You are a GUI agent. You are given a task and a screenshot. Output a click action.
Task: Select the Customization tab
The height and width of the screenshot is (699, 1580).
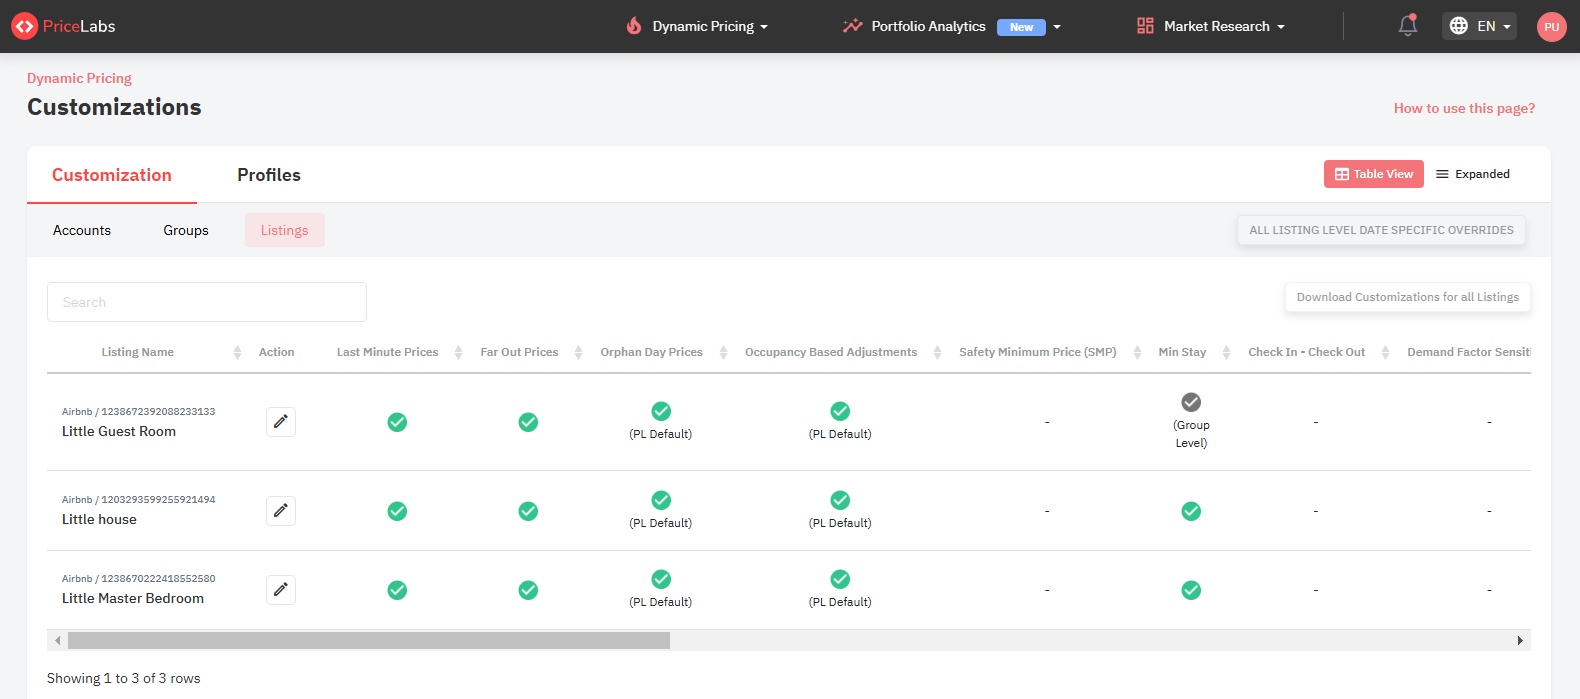click(x=112, y=175)
